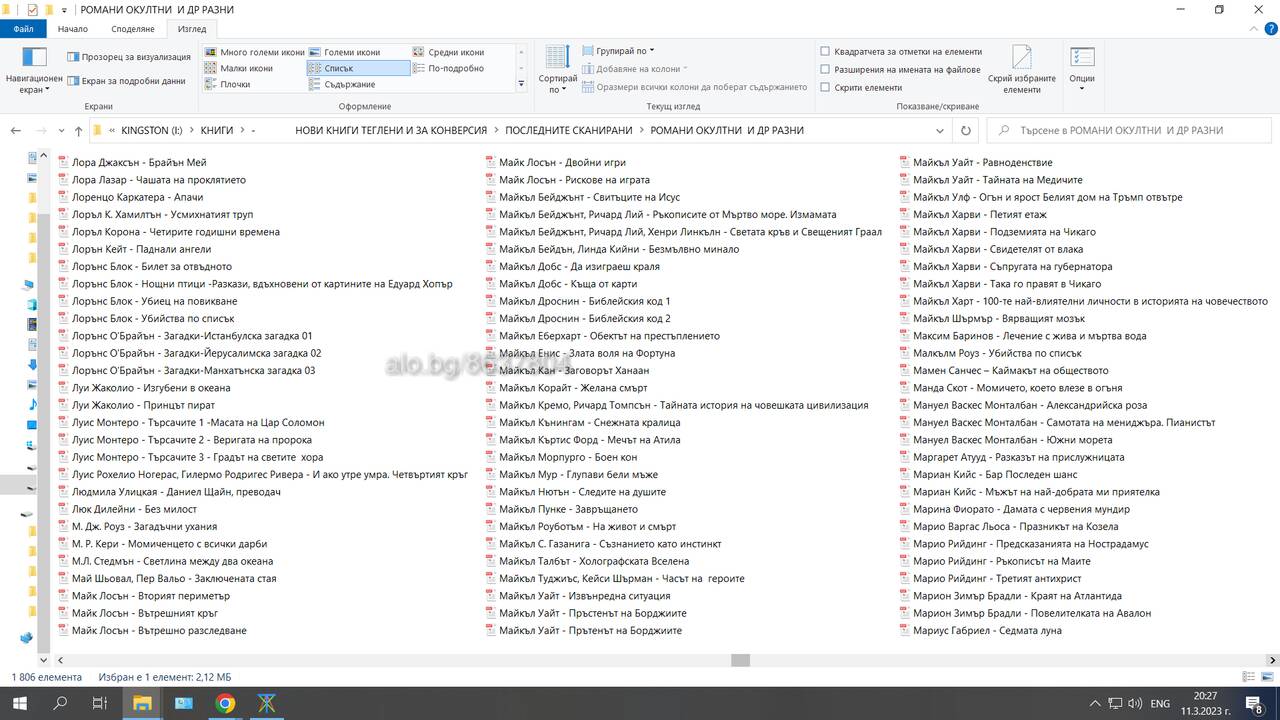Screen dimensions: 1280x720
Task: Choose Плочки tiles layout
Action: click(228, 84)
